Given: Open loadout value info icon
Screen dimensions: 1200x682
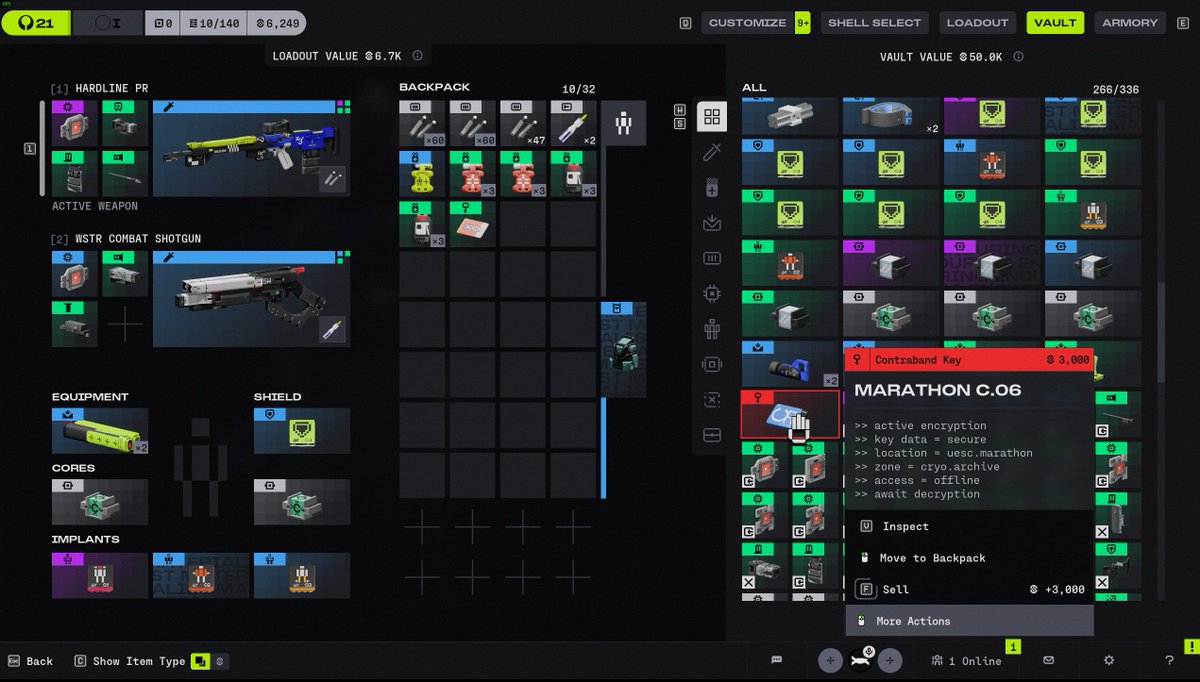Looking at the screenshot, I should pos(417,56).
